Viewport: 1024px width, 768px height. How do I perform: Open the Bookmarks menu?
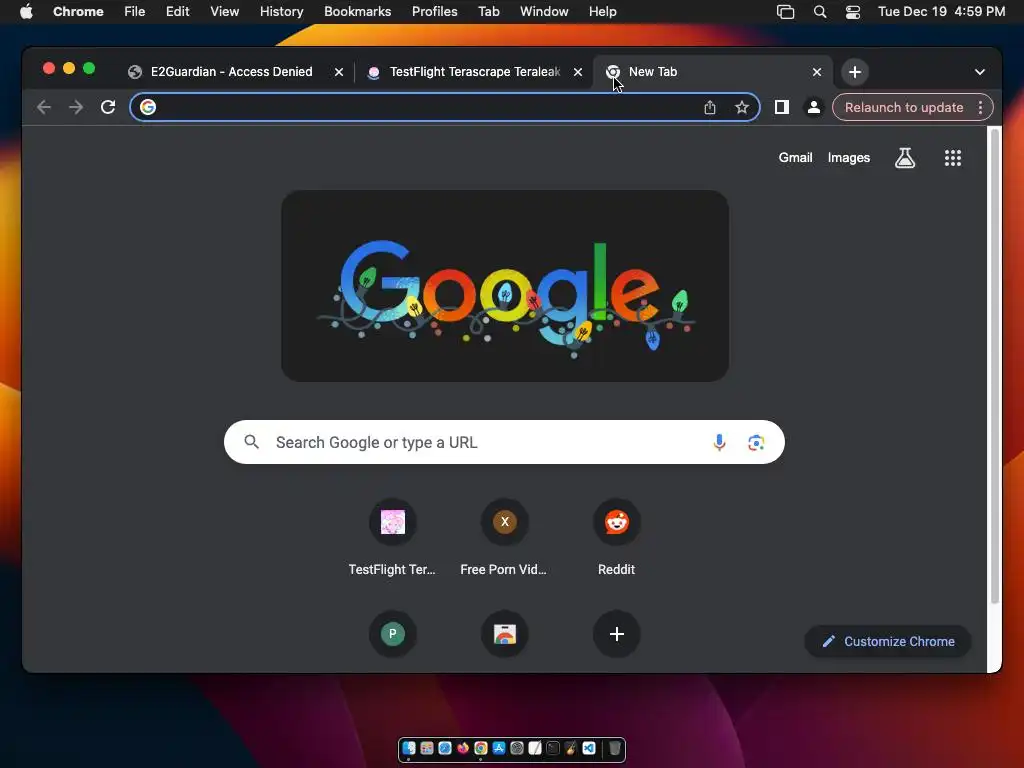(x=357, y=12)
